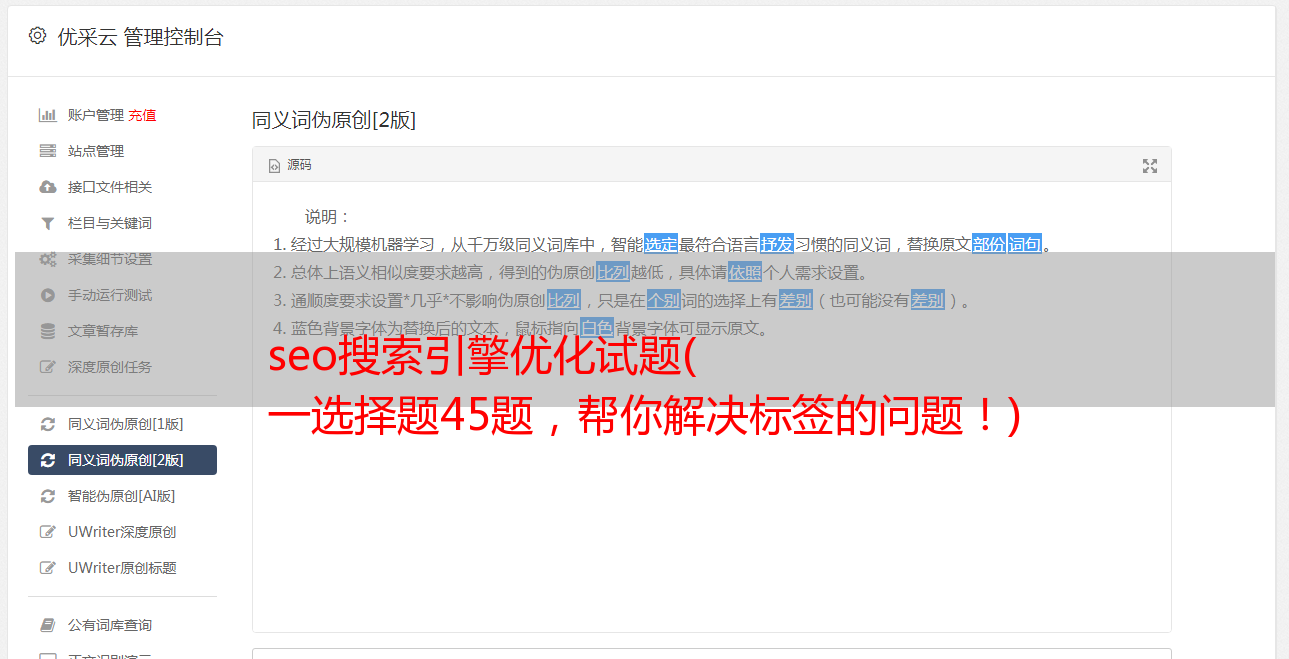Viewport: 1289px width, 659px height.
Task: Open 账户管理 account management
Action: pos(96,115)
